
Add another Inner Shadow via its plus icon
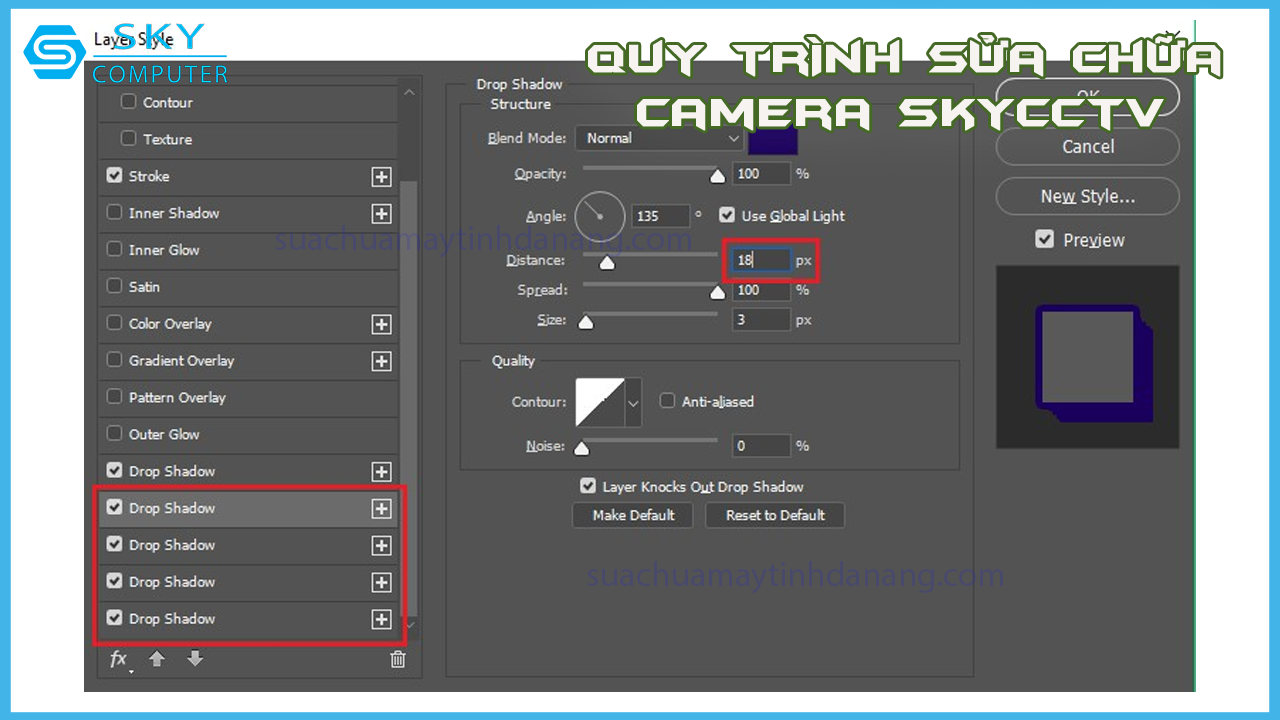381,214
